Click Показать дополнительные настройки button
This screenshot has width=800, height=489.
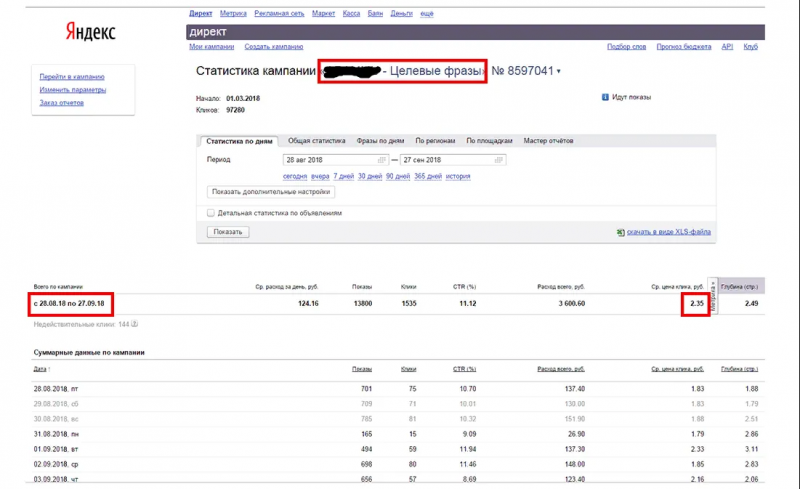point(271,192)
